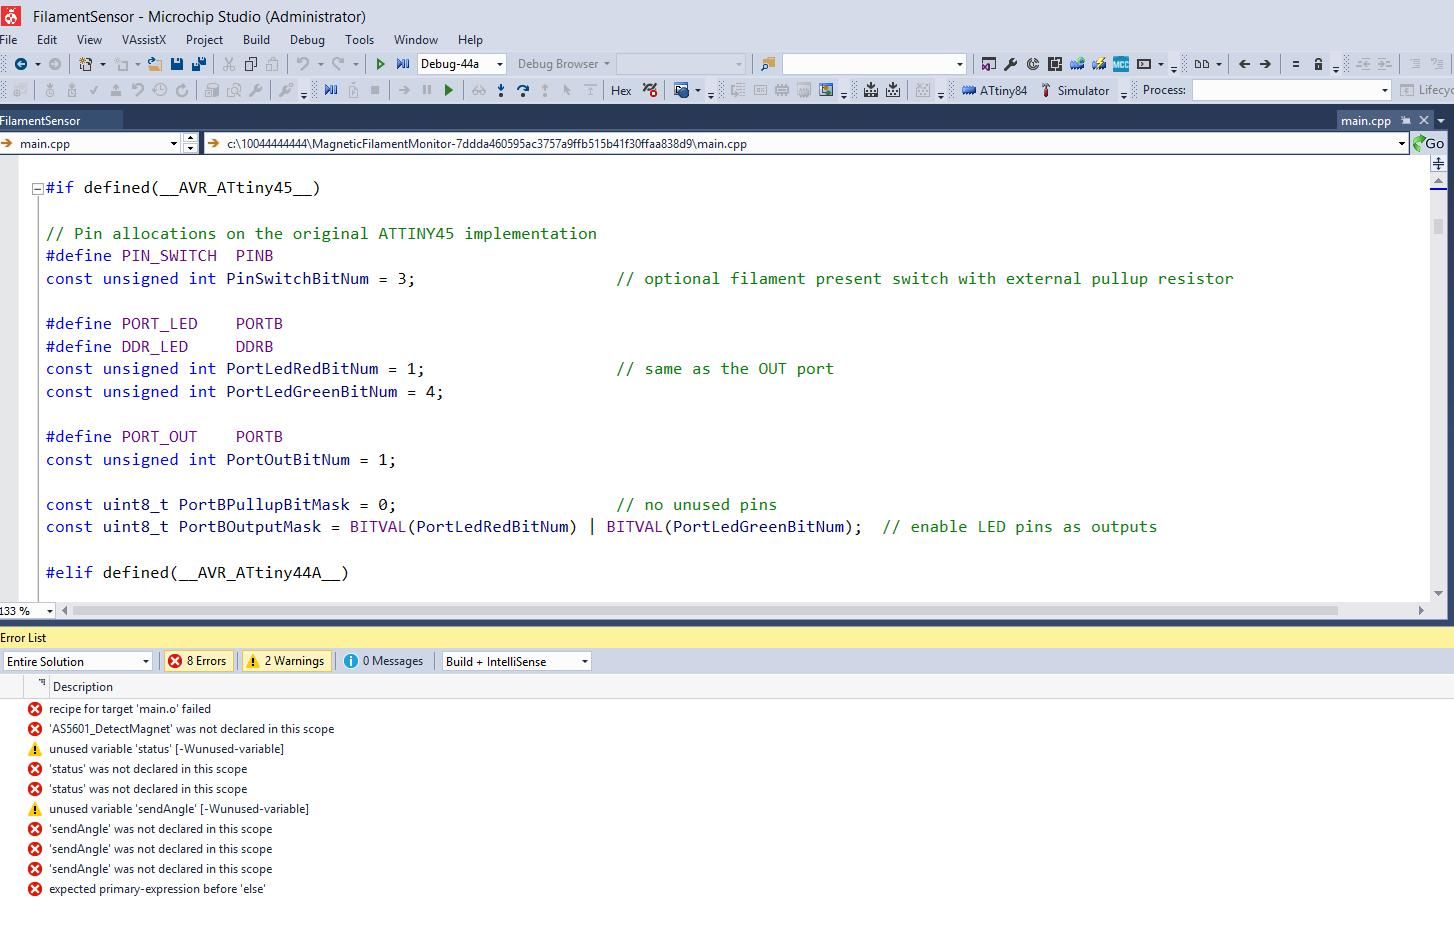The height and width of the screenshot is (941, 1454).
Task: Click the vertical scrollbar thumb of editor
Action: pyautogui.click(x=1438, y=226)
